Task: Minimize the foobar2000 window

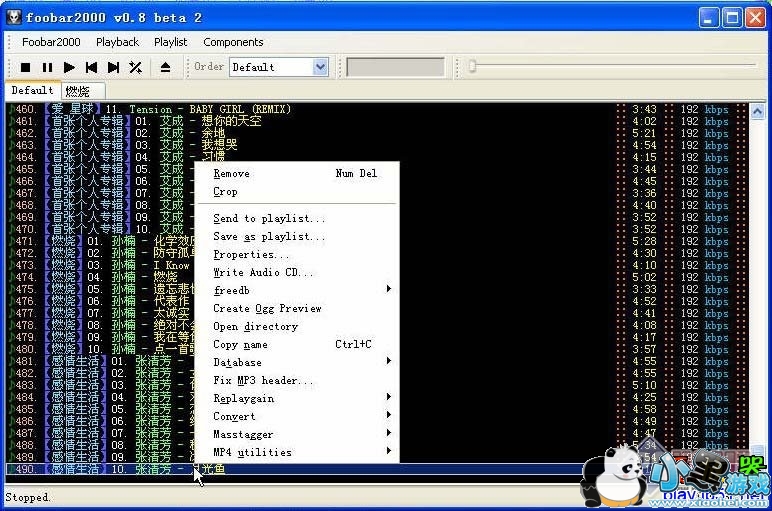Action: click(709, 18)
